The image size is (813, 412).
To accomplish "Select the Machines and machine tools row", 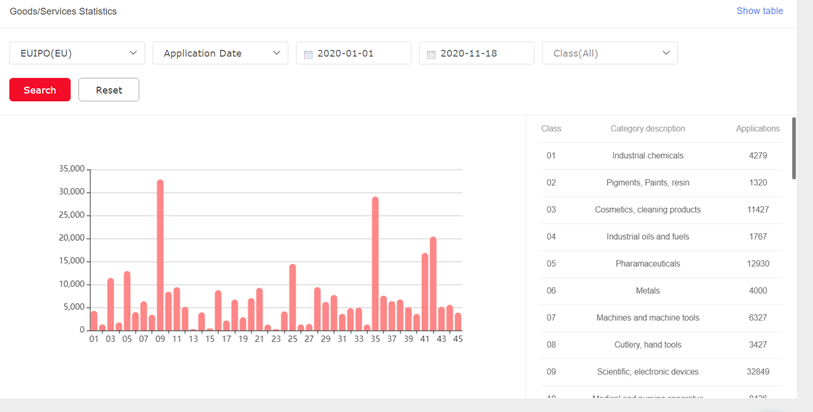I will (x=661, y=318).
